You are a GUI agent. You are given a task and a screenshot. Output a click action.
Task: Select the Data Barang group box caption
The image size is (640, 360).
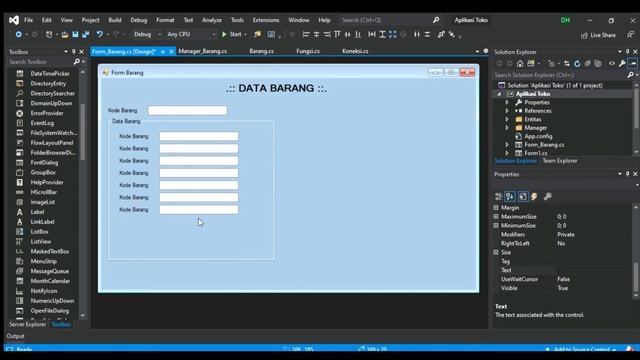tap(126, 122)
